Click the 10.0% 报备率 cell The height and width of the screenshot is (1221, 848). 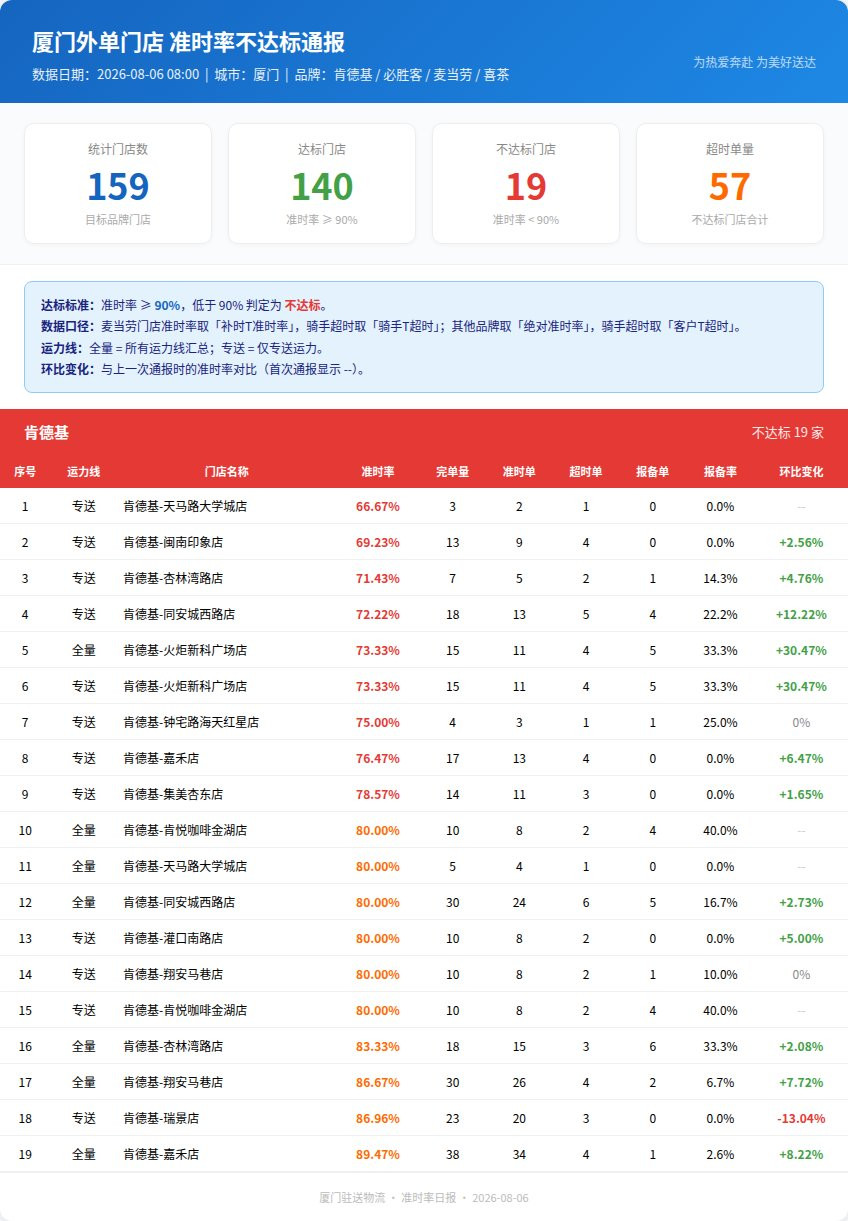720,974
